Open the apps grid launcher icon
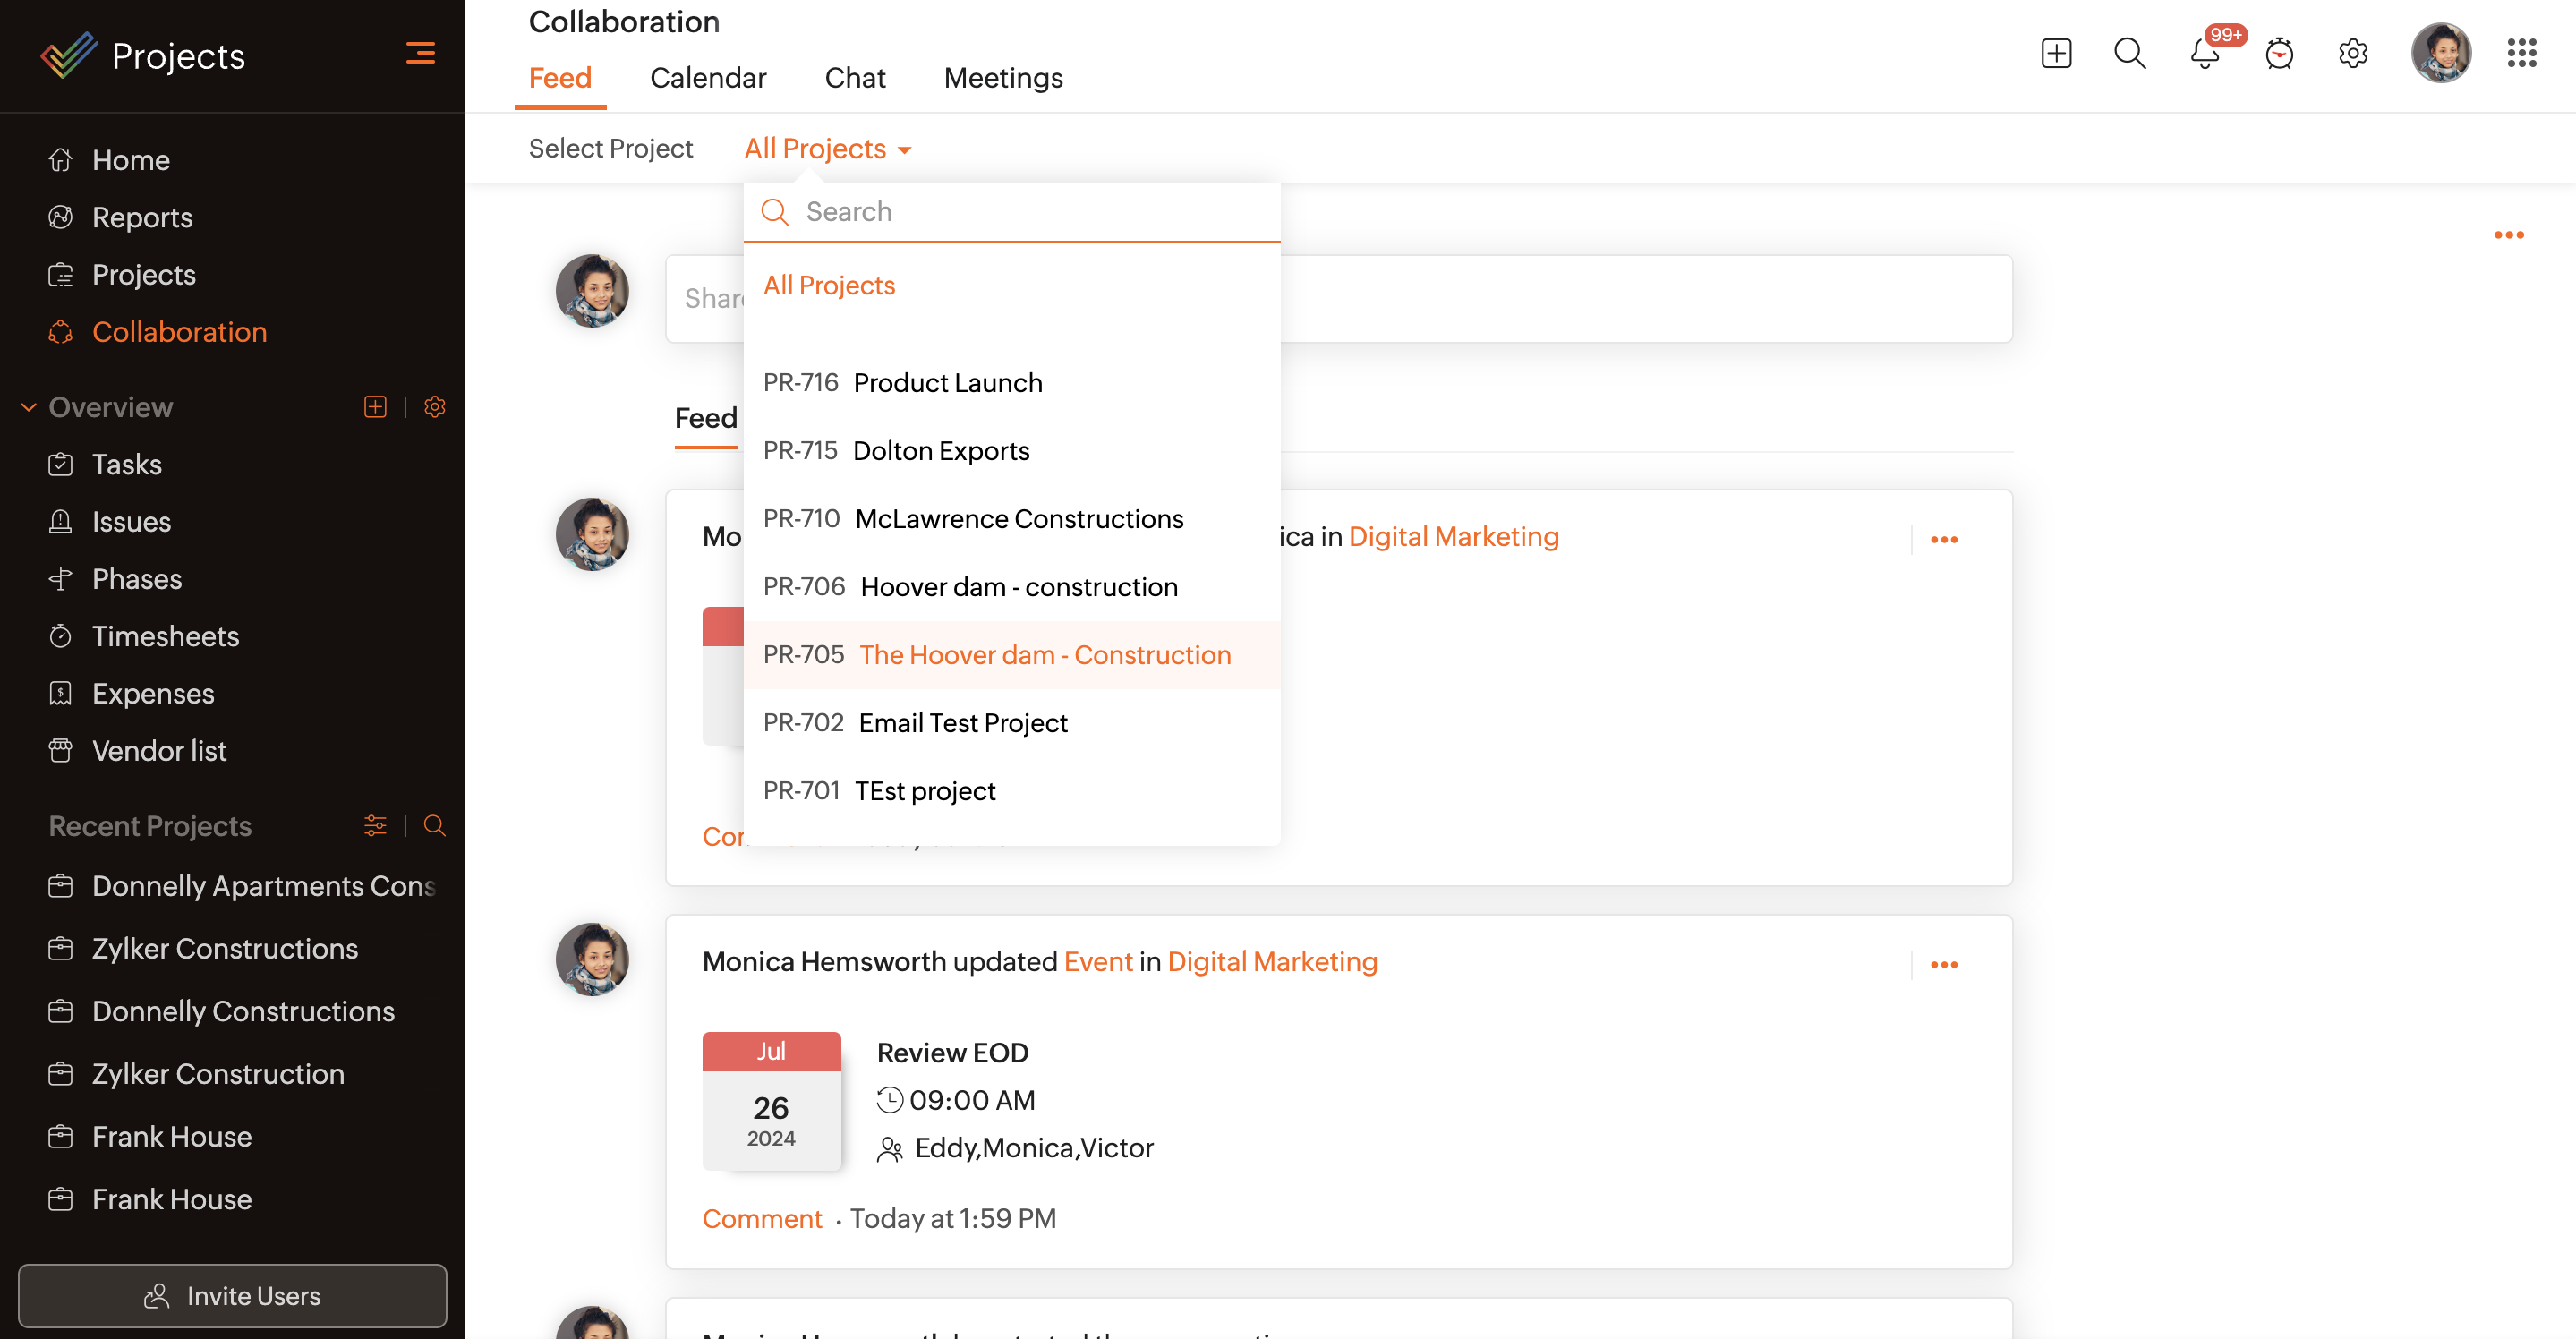The width and height of the screenshot is (2576, 1339). point(2521,53)
